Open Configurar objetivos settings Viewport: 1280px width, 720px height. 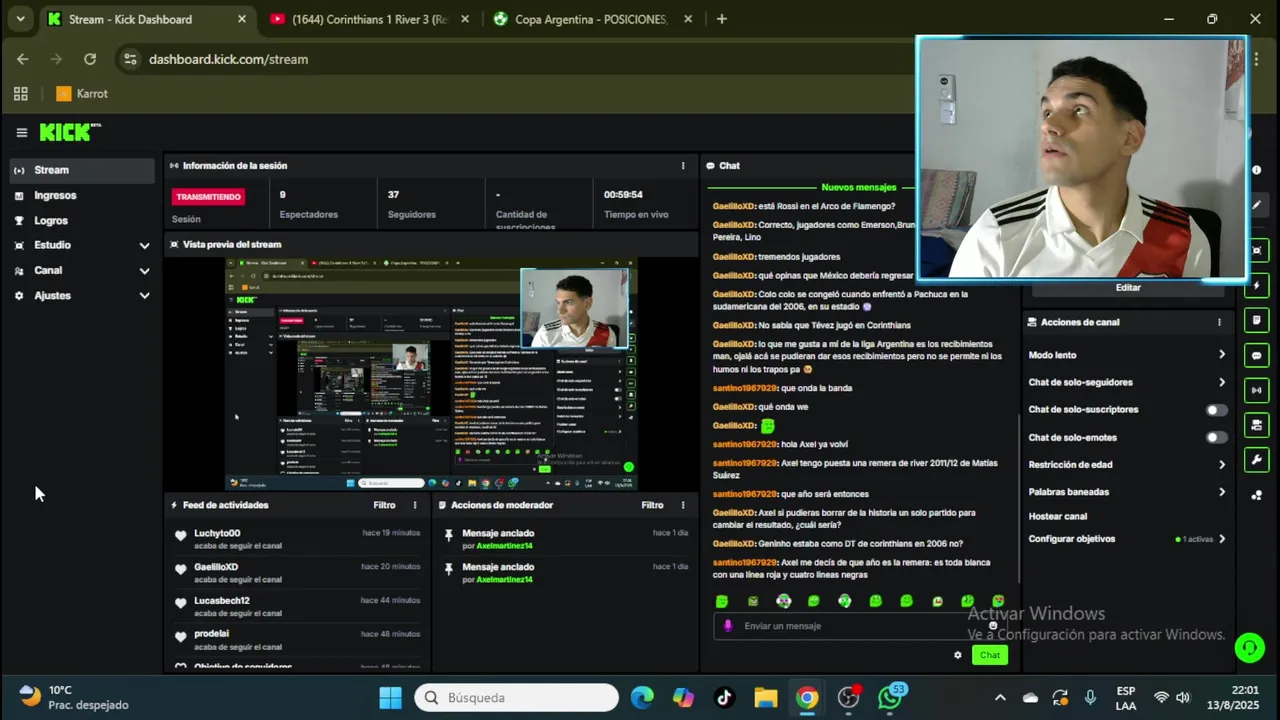pos(1127,539)
